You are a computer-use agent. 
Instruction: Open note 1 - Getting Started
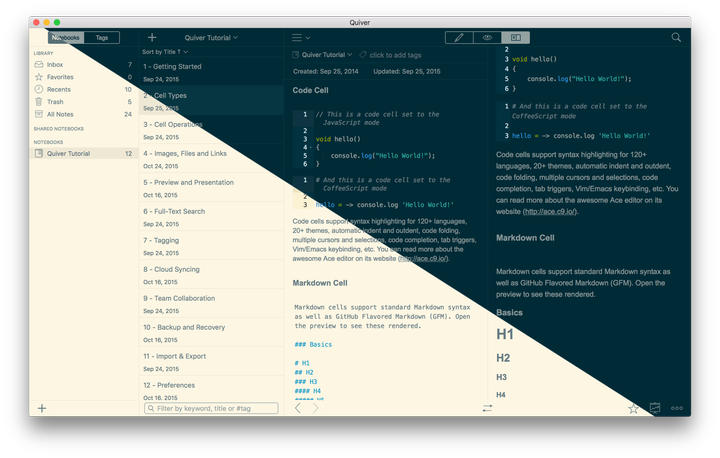click(x=211, y=71)
